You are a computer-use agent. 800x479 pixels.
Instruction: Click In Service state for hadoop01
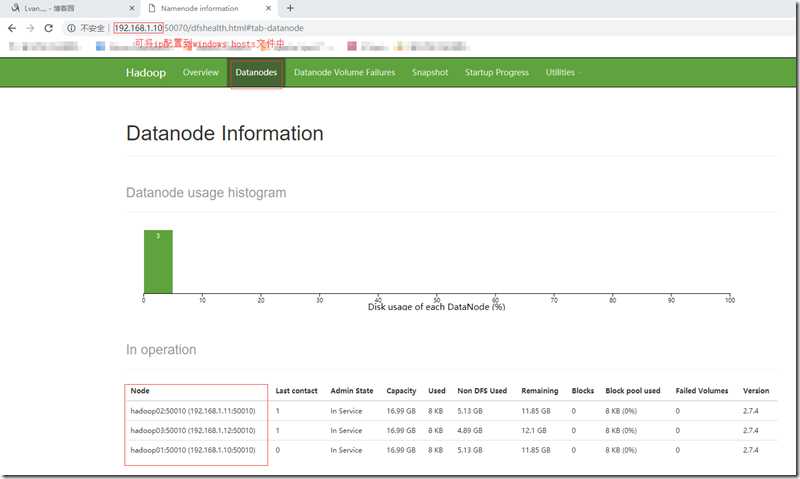346,450
